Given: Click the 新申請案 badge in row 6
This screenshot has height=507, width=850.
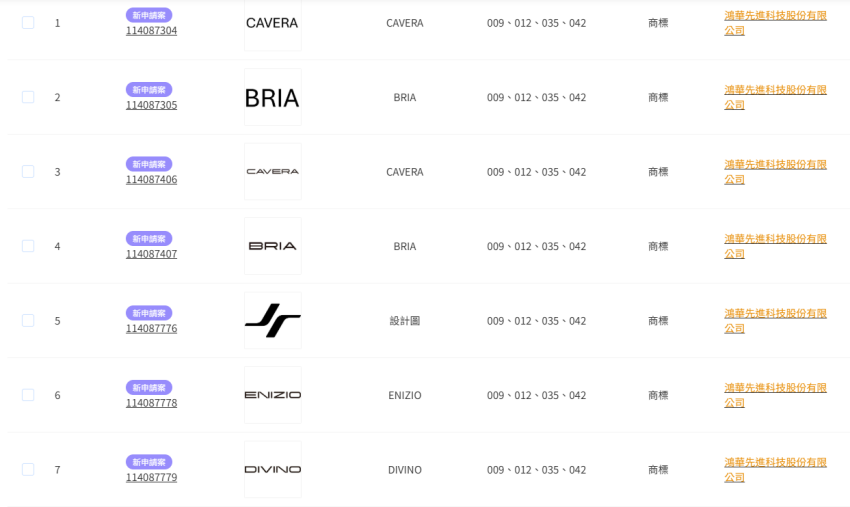Looking at the screenshot, I should tap(149, 387).
